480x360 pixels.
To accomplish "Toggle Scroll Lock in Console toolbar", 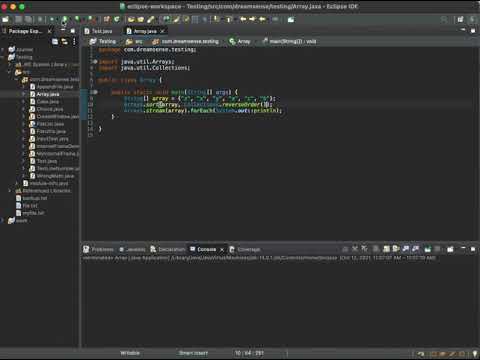I will (386, 249).
